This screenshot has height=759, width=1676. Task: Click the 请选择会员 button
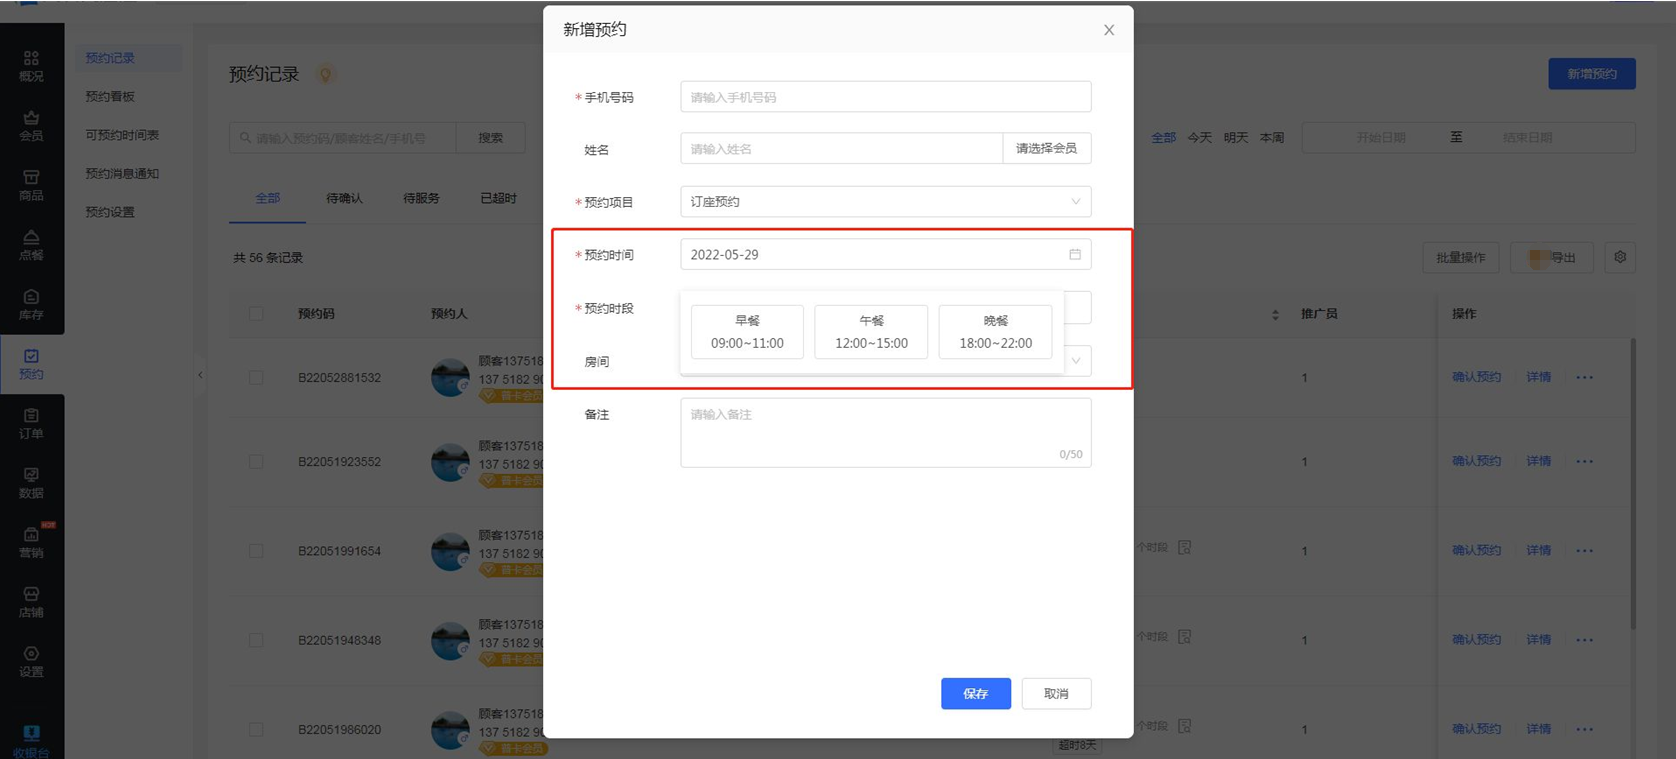[1046, 149]
